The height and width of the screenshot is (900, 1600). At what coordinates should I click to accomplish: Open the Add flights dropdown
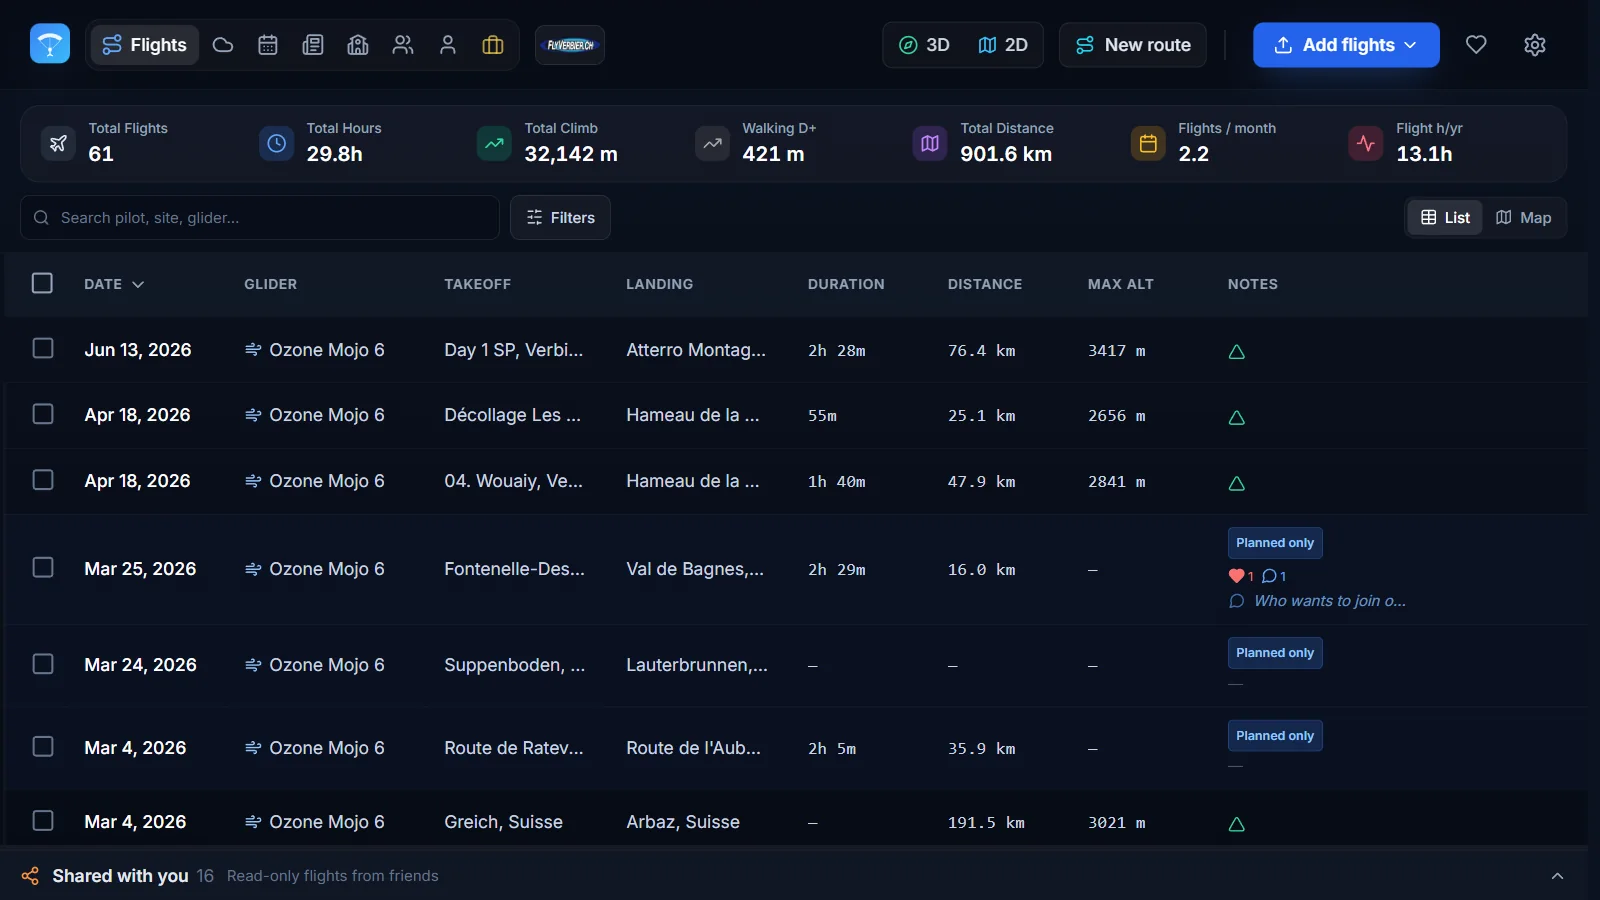1346,45
